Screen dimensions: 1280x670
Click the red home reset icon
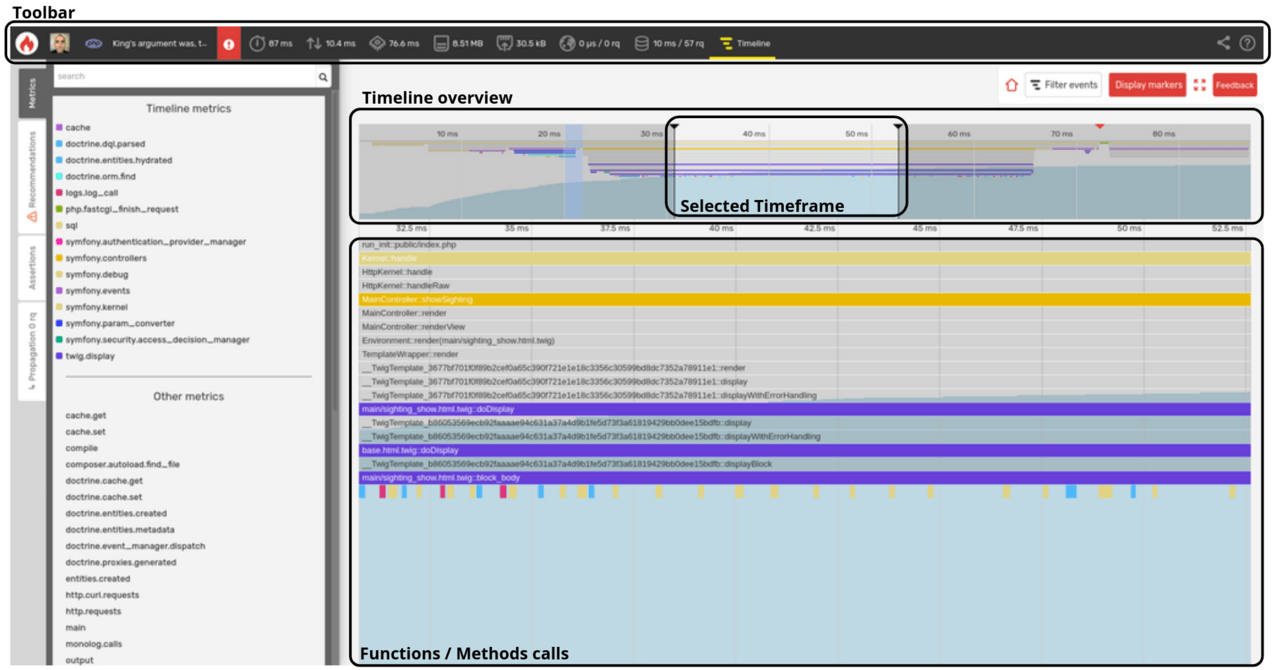click(1011, 85)
